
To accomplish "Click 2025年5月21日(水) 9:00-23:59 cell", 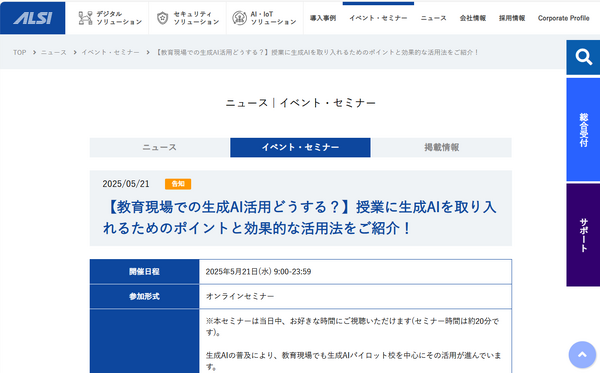I will tap(355, 272).
